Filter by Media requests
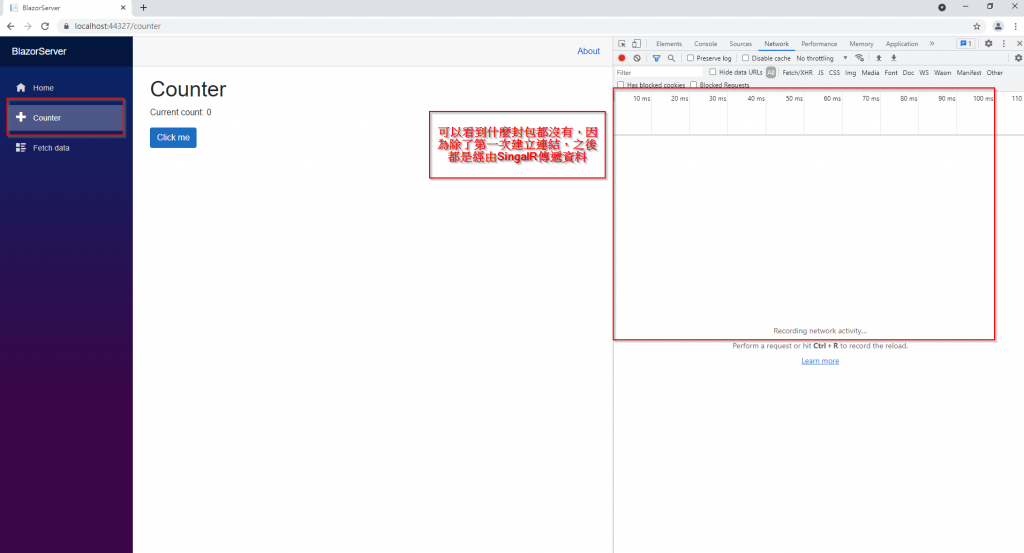The width and height of the screenshot is (1024, 553). [870, 72]
